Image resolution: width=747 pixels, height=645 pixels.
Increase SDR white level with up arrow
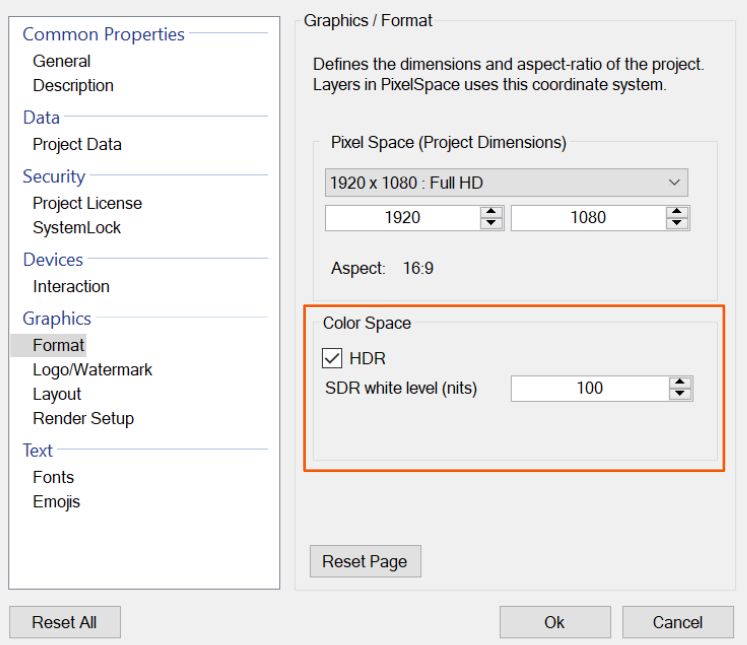click(680, 382)
